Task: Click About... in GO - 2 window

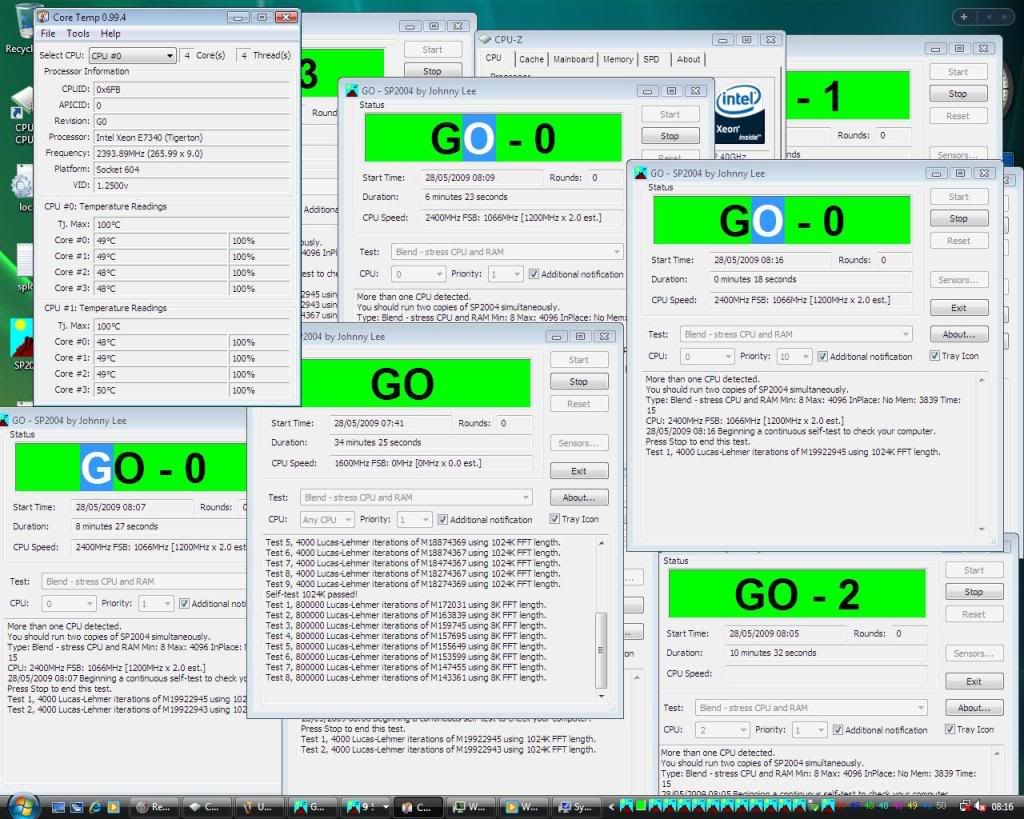Action: pyautogui.click(x=974, y=708)
